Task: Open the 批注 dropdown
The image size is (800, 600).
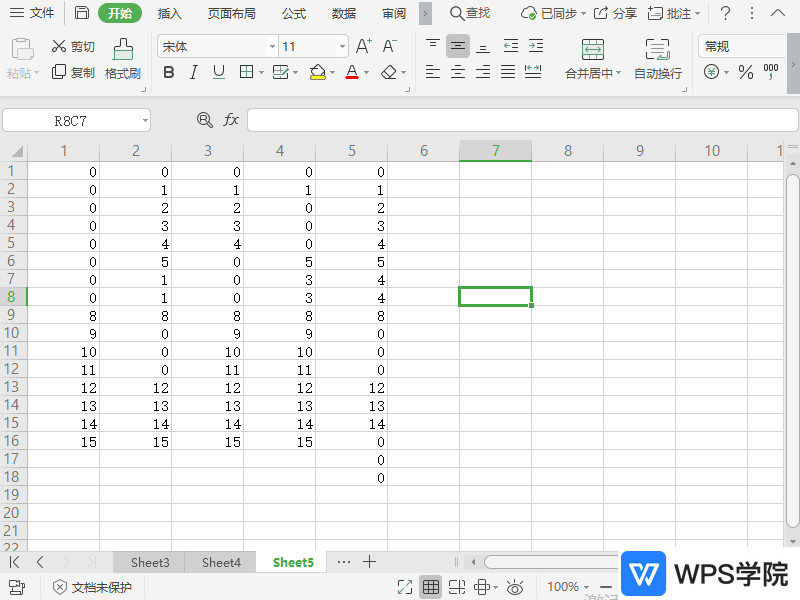Action: [x=673, y=13]
